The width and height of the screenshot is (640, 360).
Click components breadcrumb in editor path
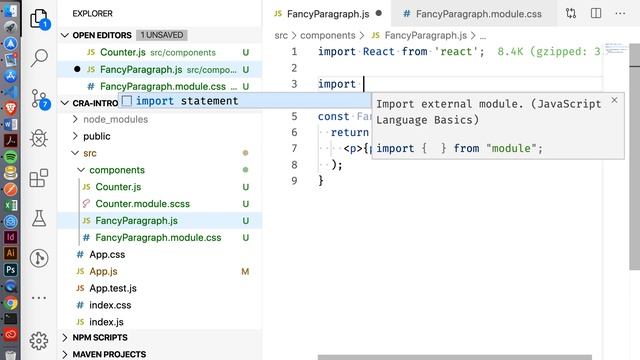[328, 36]
